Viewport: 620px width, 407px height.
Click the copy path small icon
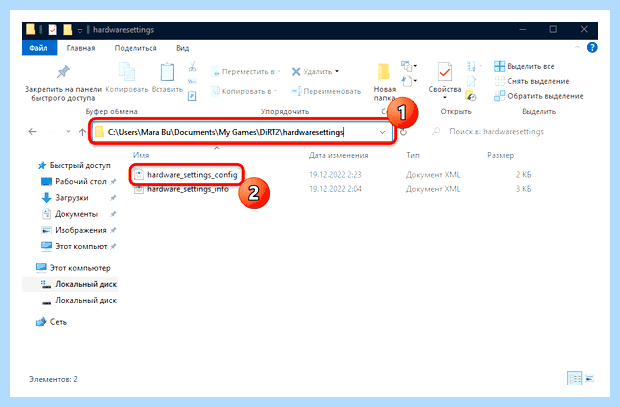[x=192, y=81]
